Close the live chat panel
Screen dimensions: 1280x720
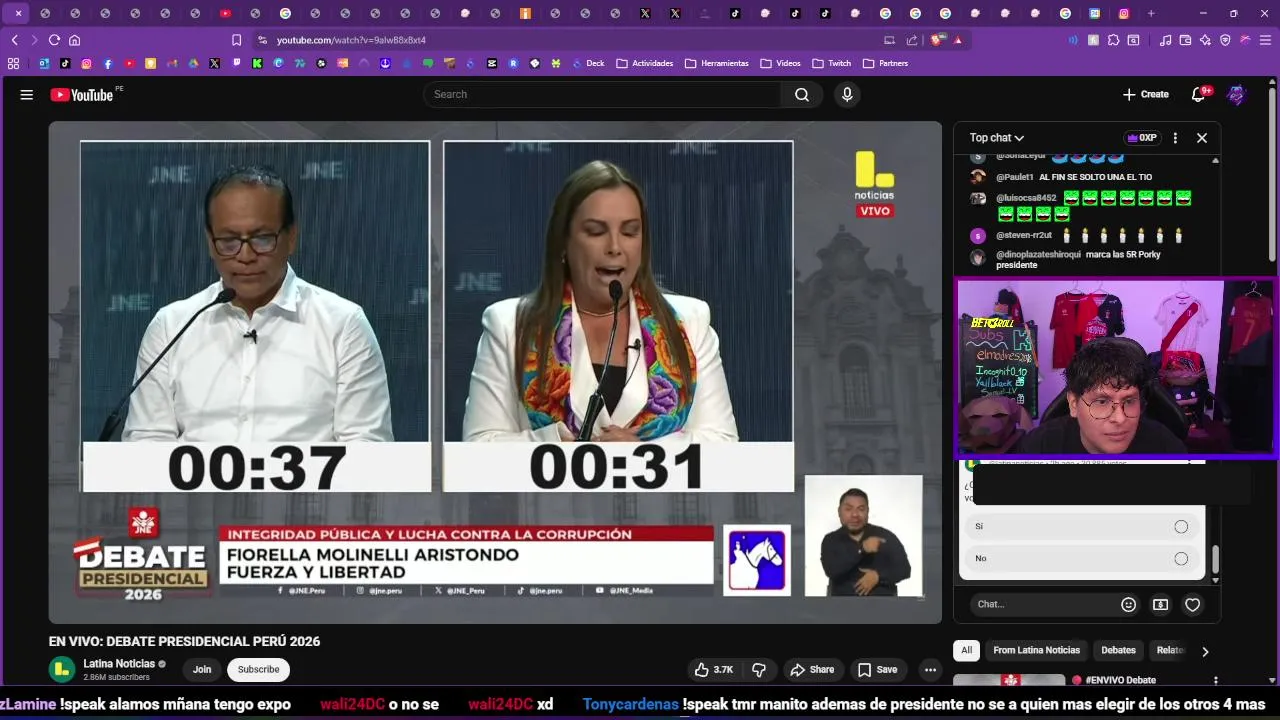[x=1202, y=138]
